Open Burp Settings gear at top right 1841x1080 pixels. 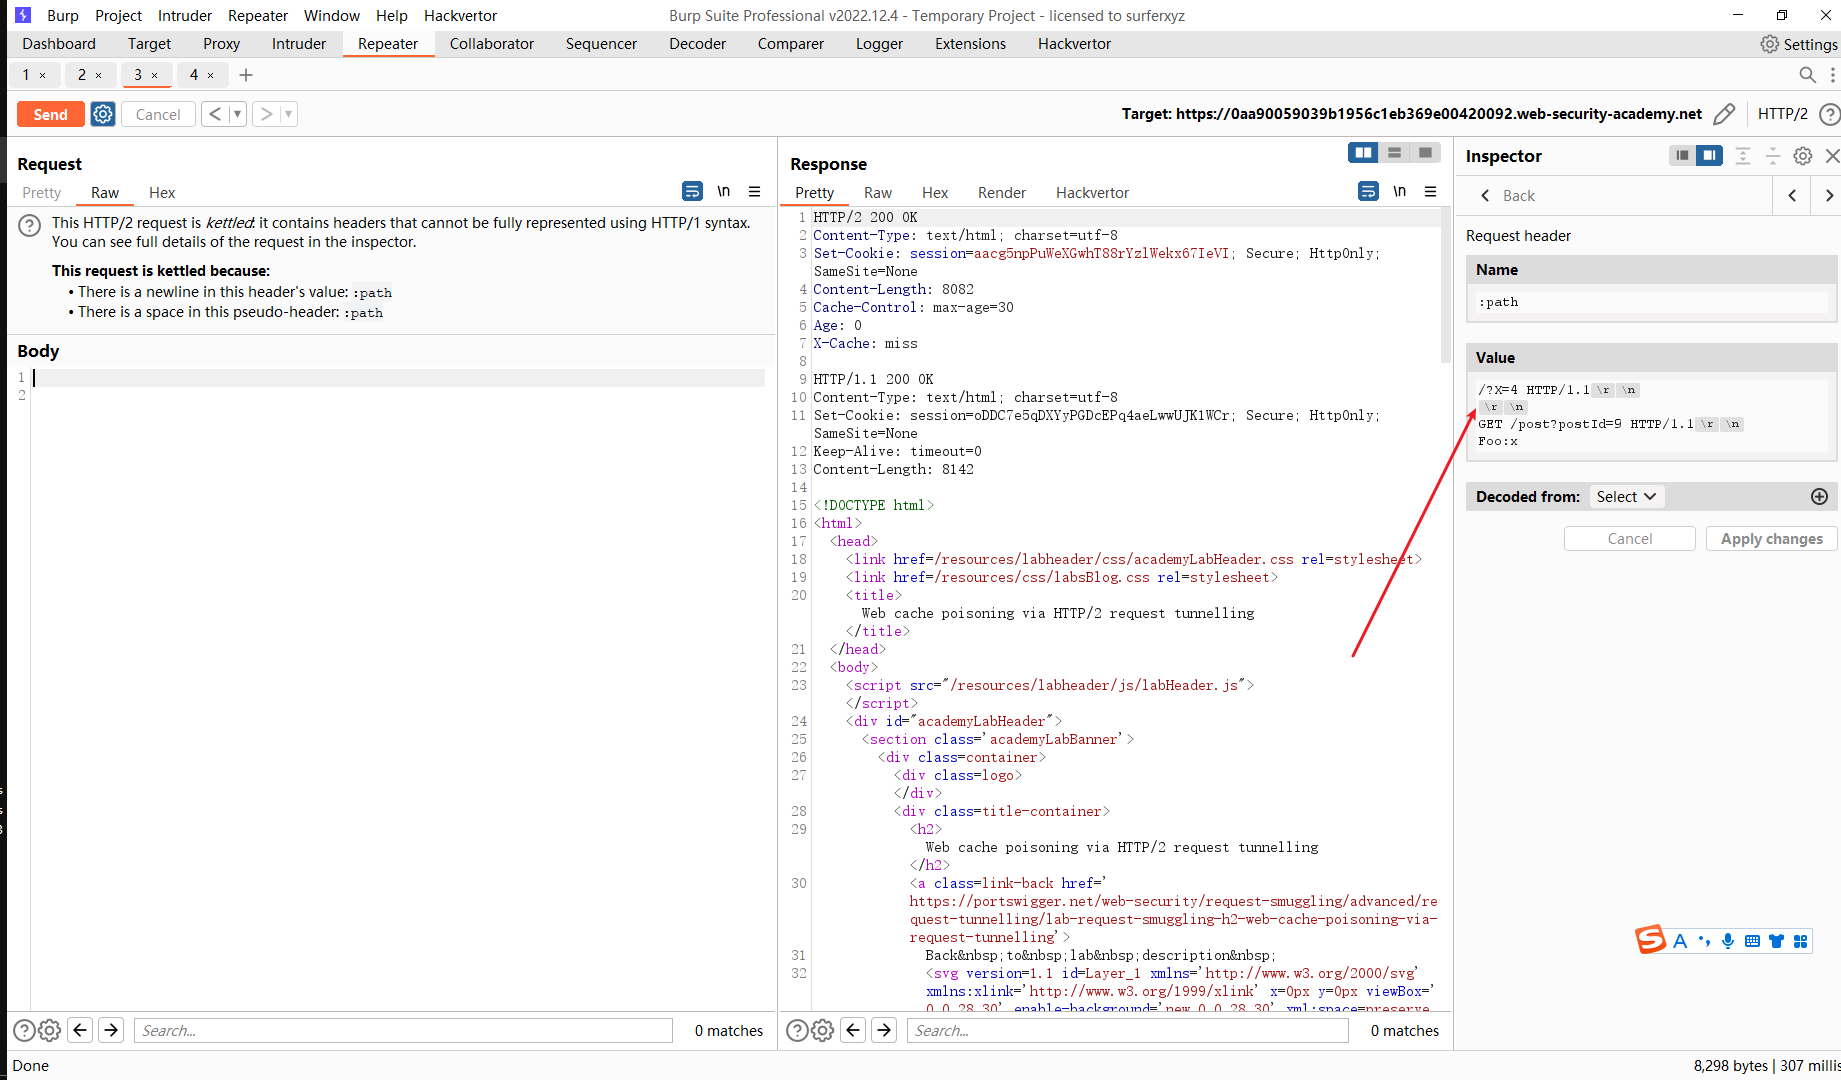tap(1770, 44)
